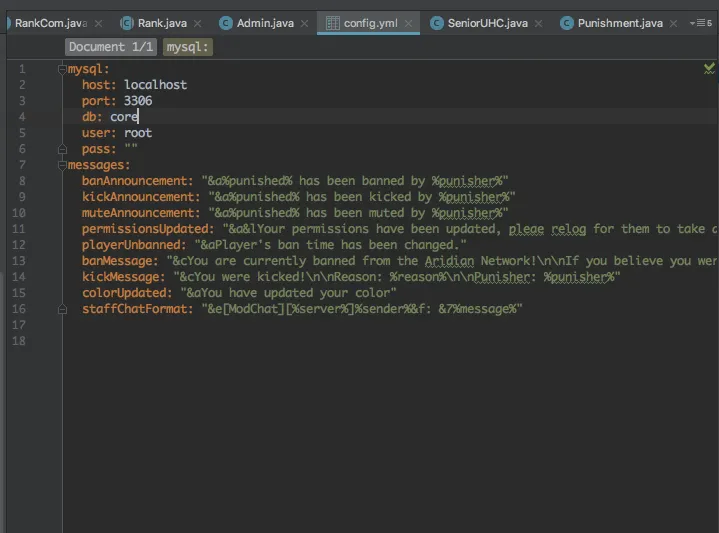Image resolution: width=719 pixels, height=533 pixels.
Task: Click fold end marker at staffChatFormat line
Action: click(63, 309)
